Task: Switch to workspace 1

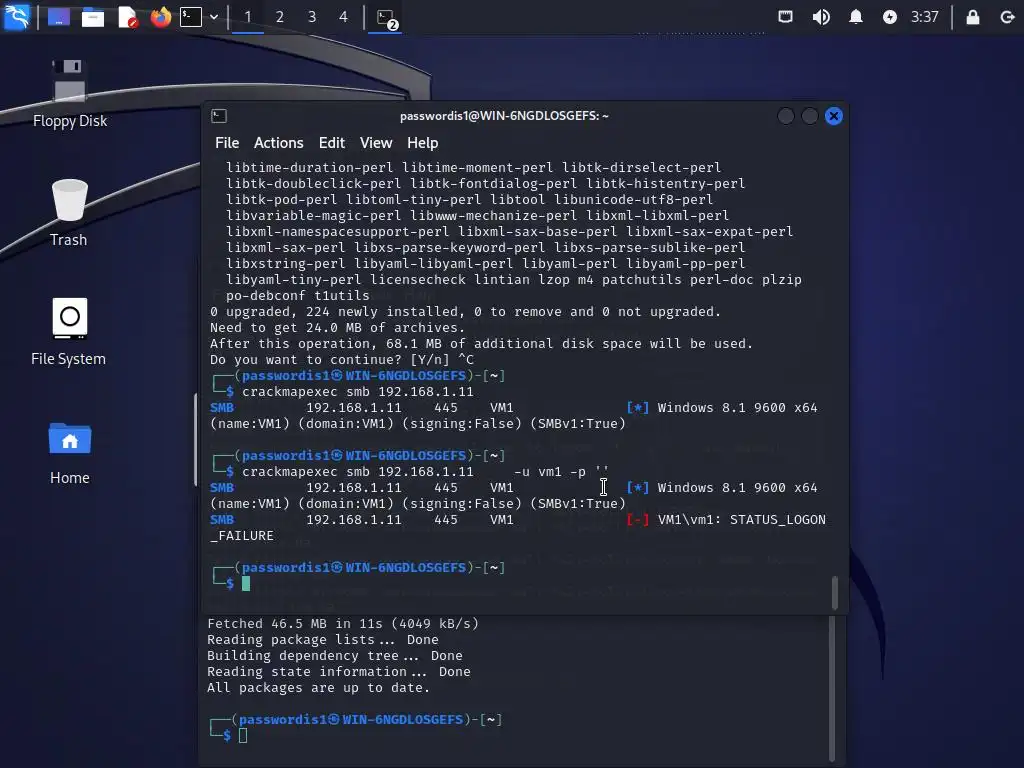Action: 248,17
